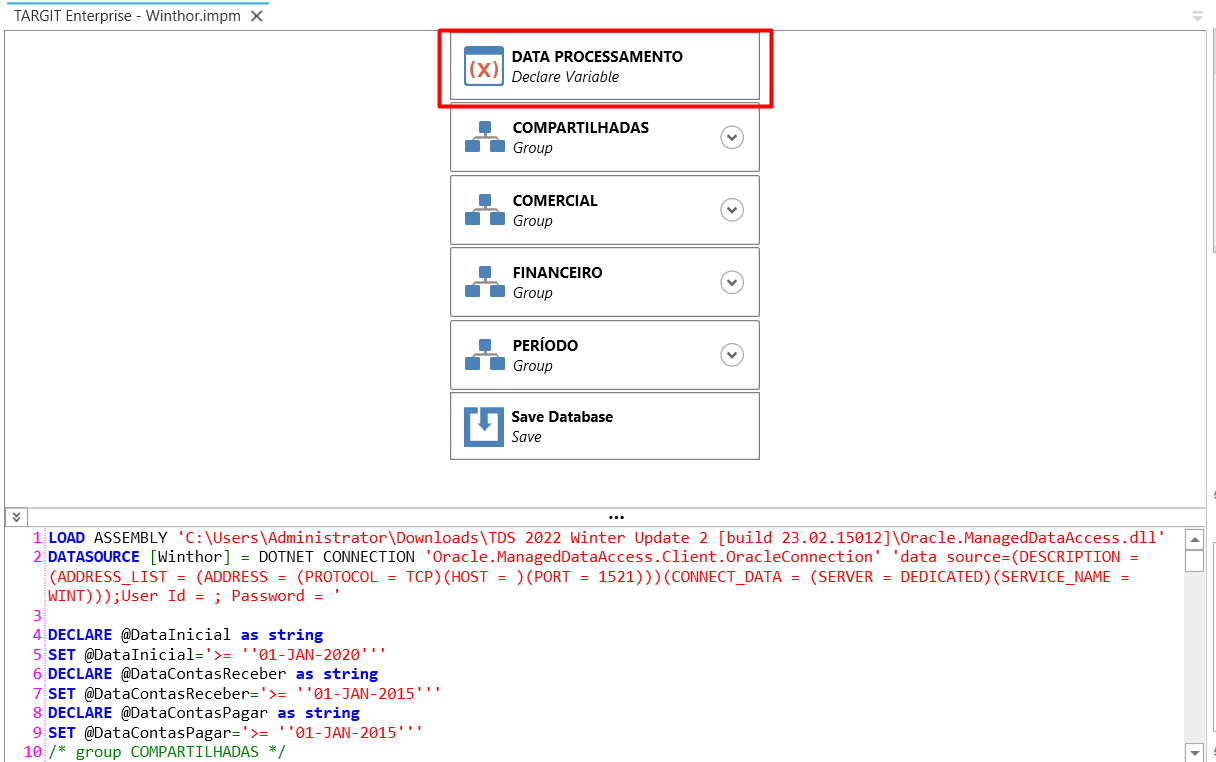Viewport: 1216px width, 762px height.
Task: Expand the PERÍODO group chevron
Action: (x=732, y=355)
